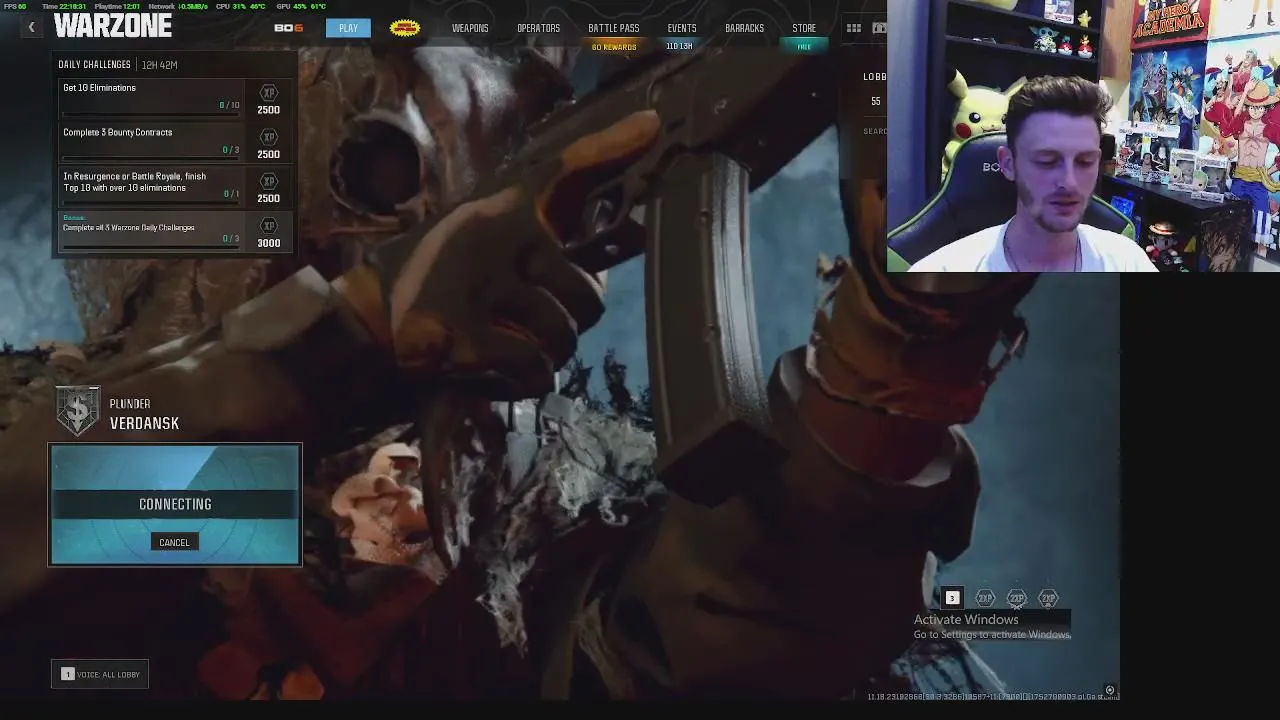Go back using the top-left arrow
This screenshot has height=720, width=1280.
(31, 28)
